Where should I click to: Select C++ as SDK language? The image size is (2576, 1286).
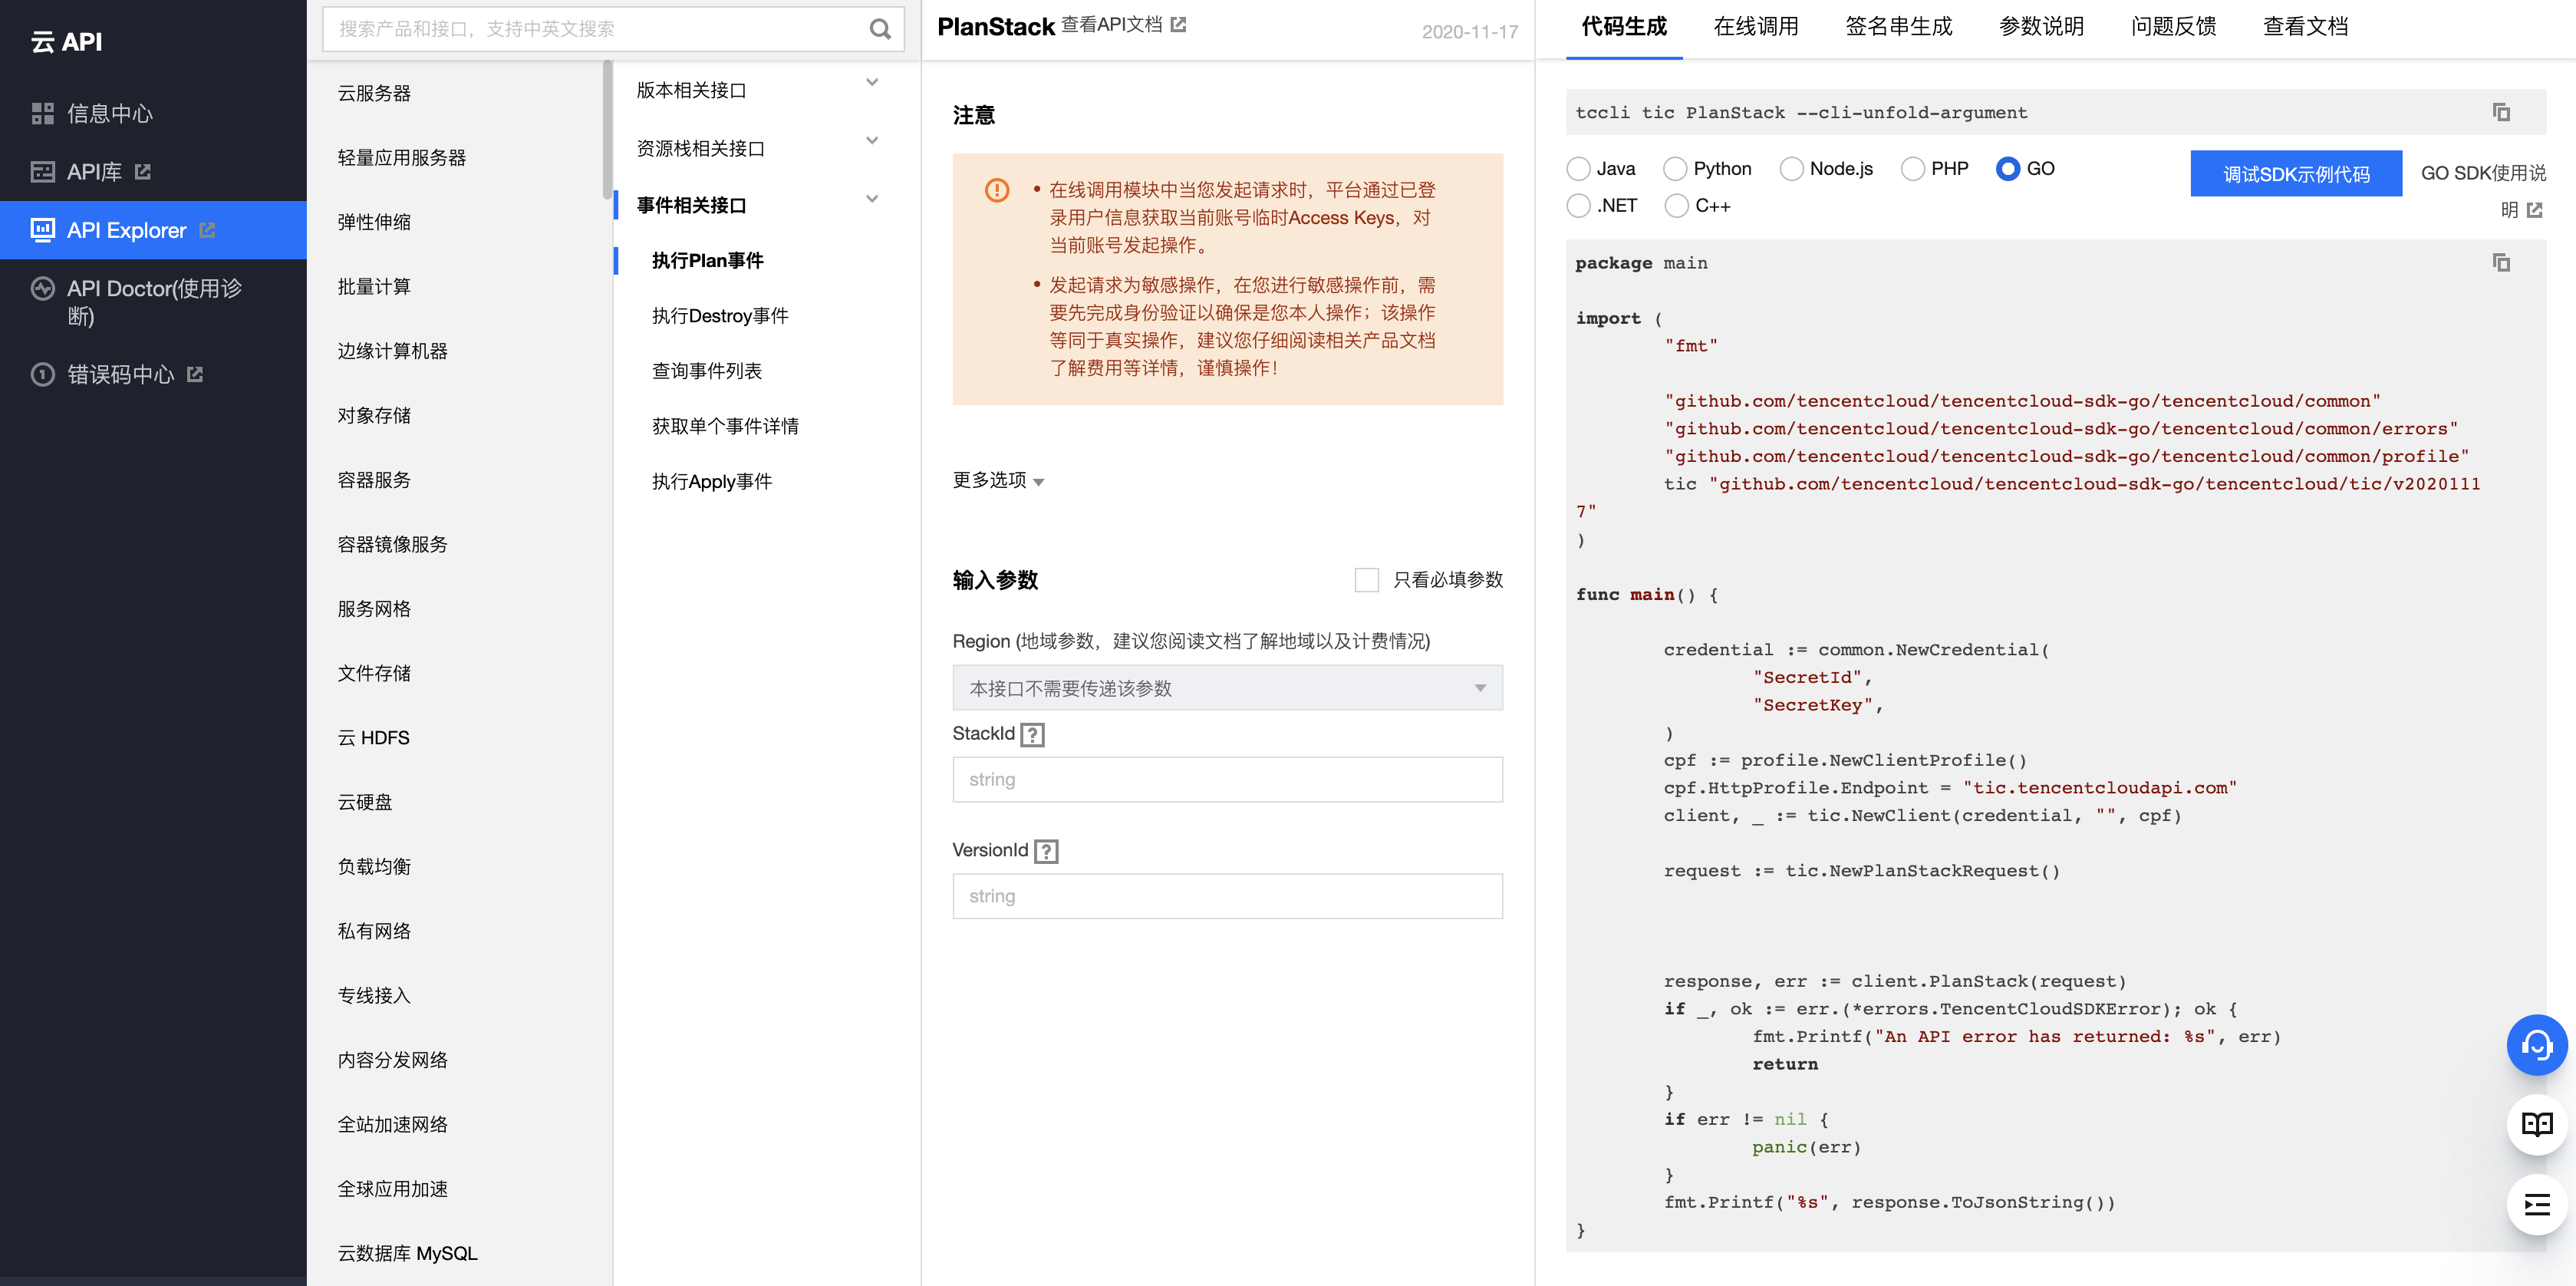[x=1676, y=206]
